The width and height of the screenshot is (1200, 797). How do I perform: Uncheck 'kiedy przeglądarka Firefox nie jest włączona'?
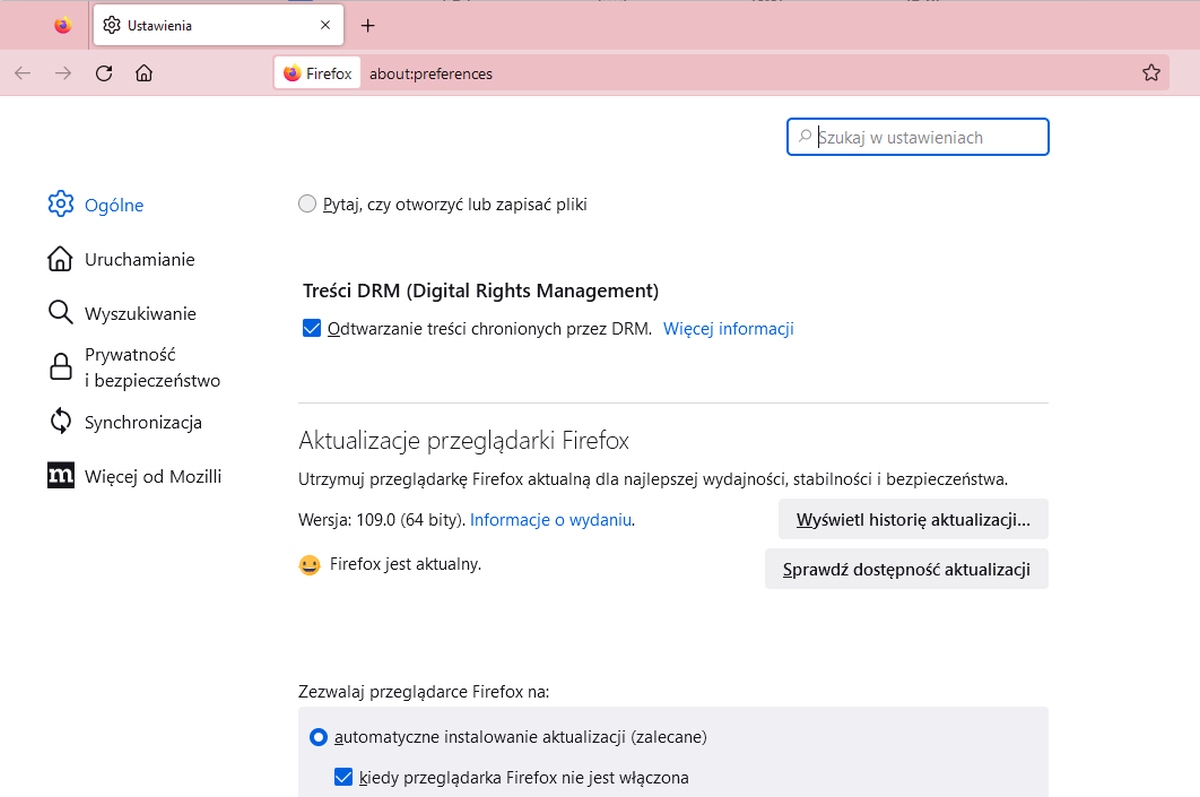343,777
